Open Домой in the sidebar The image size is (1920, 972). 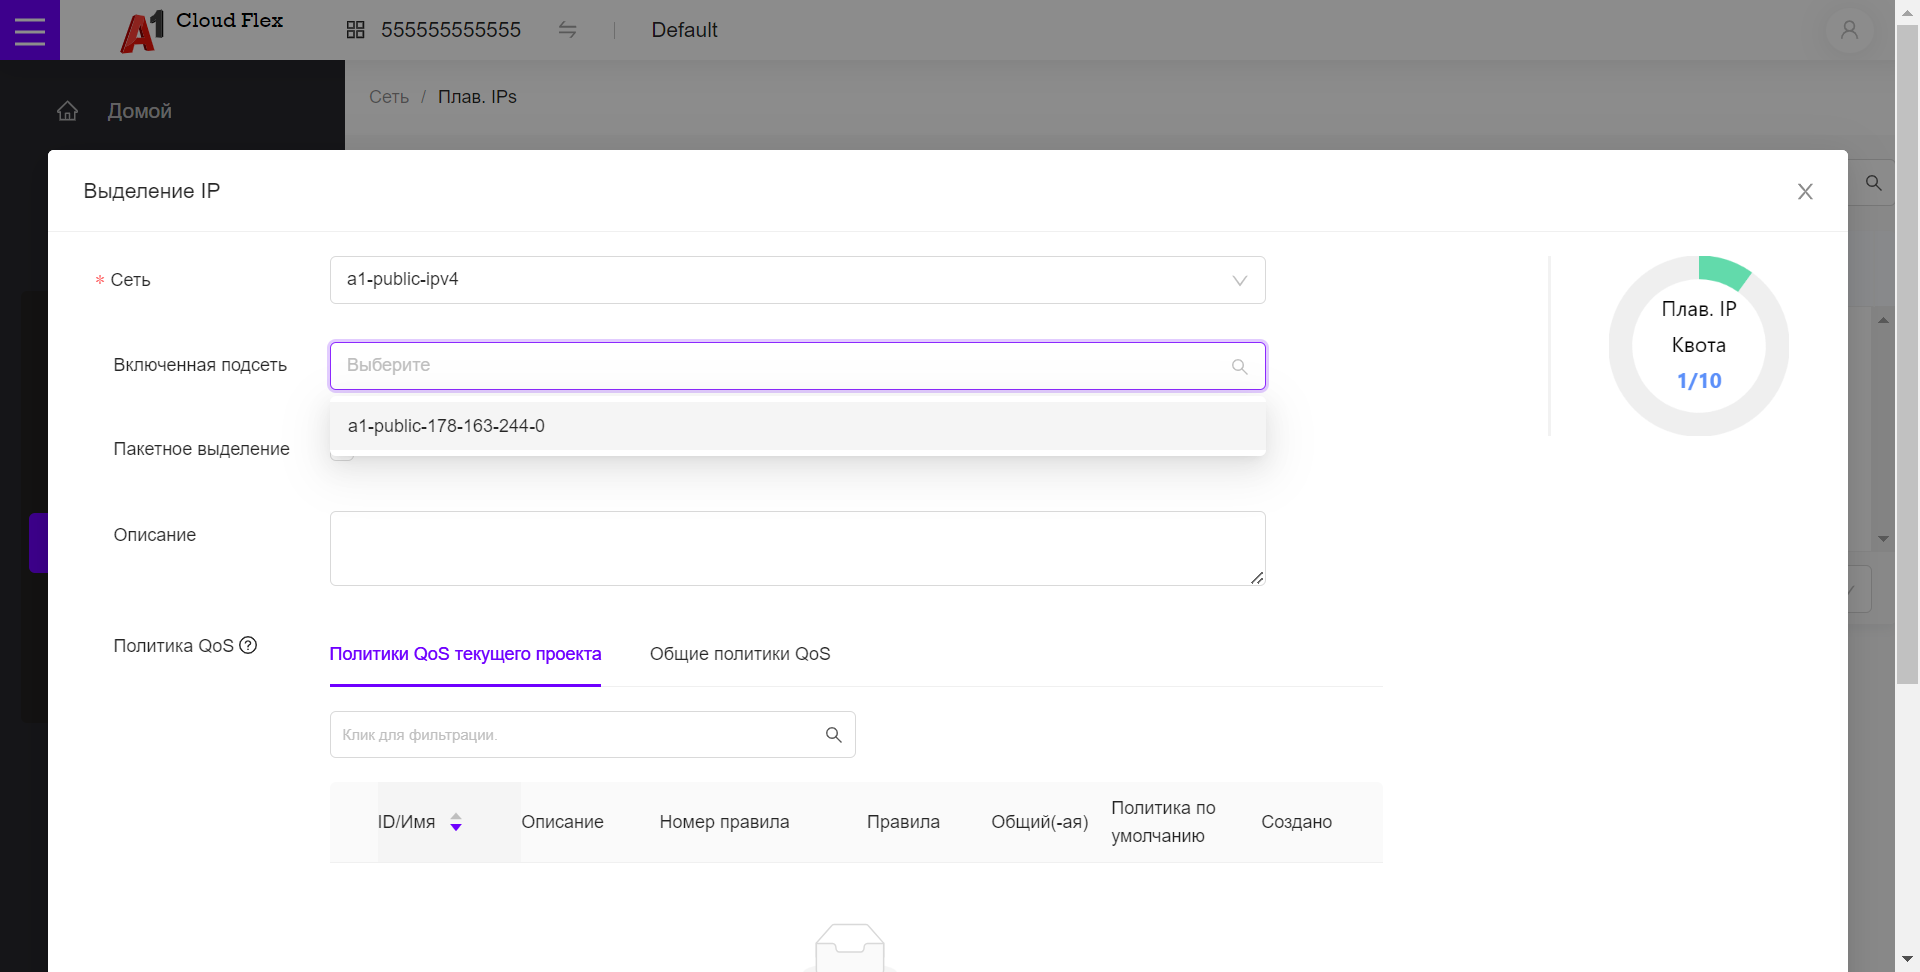[x=140, y=111]
